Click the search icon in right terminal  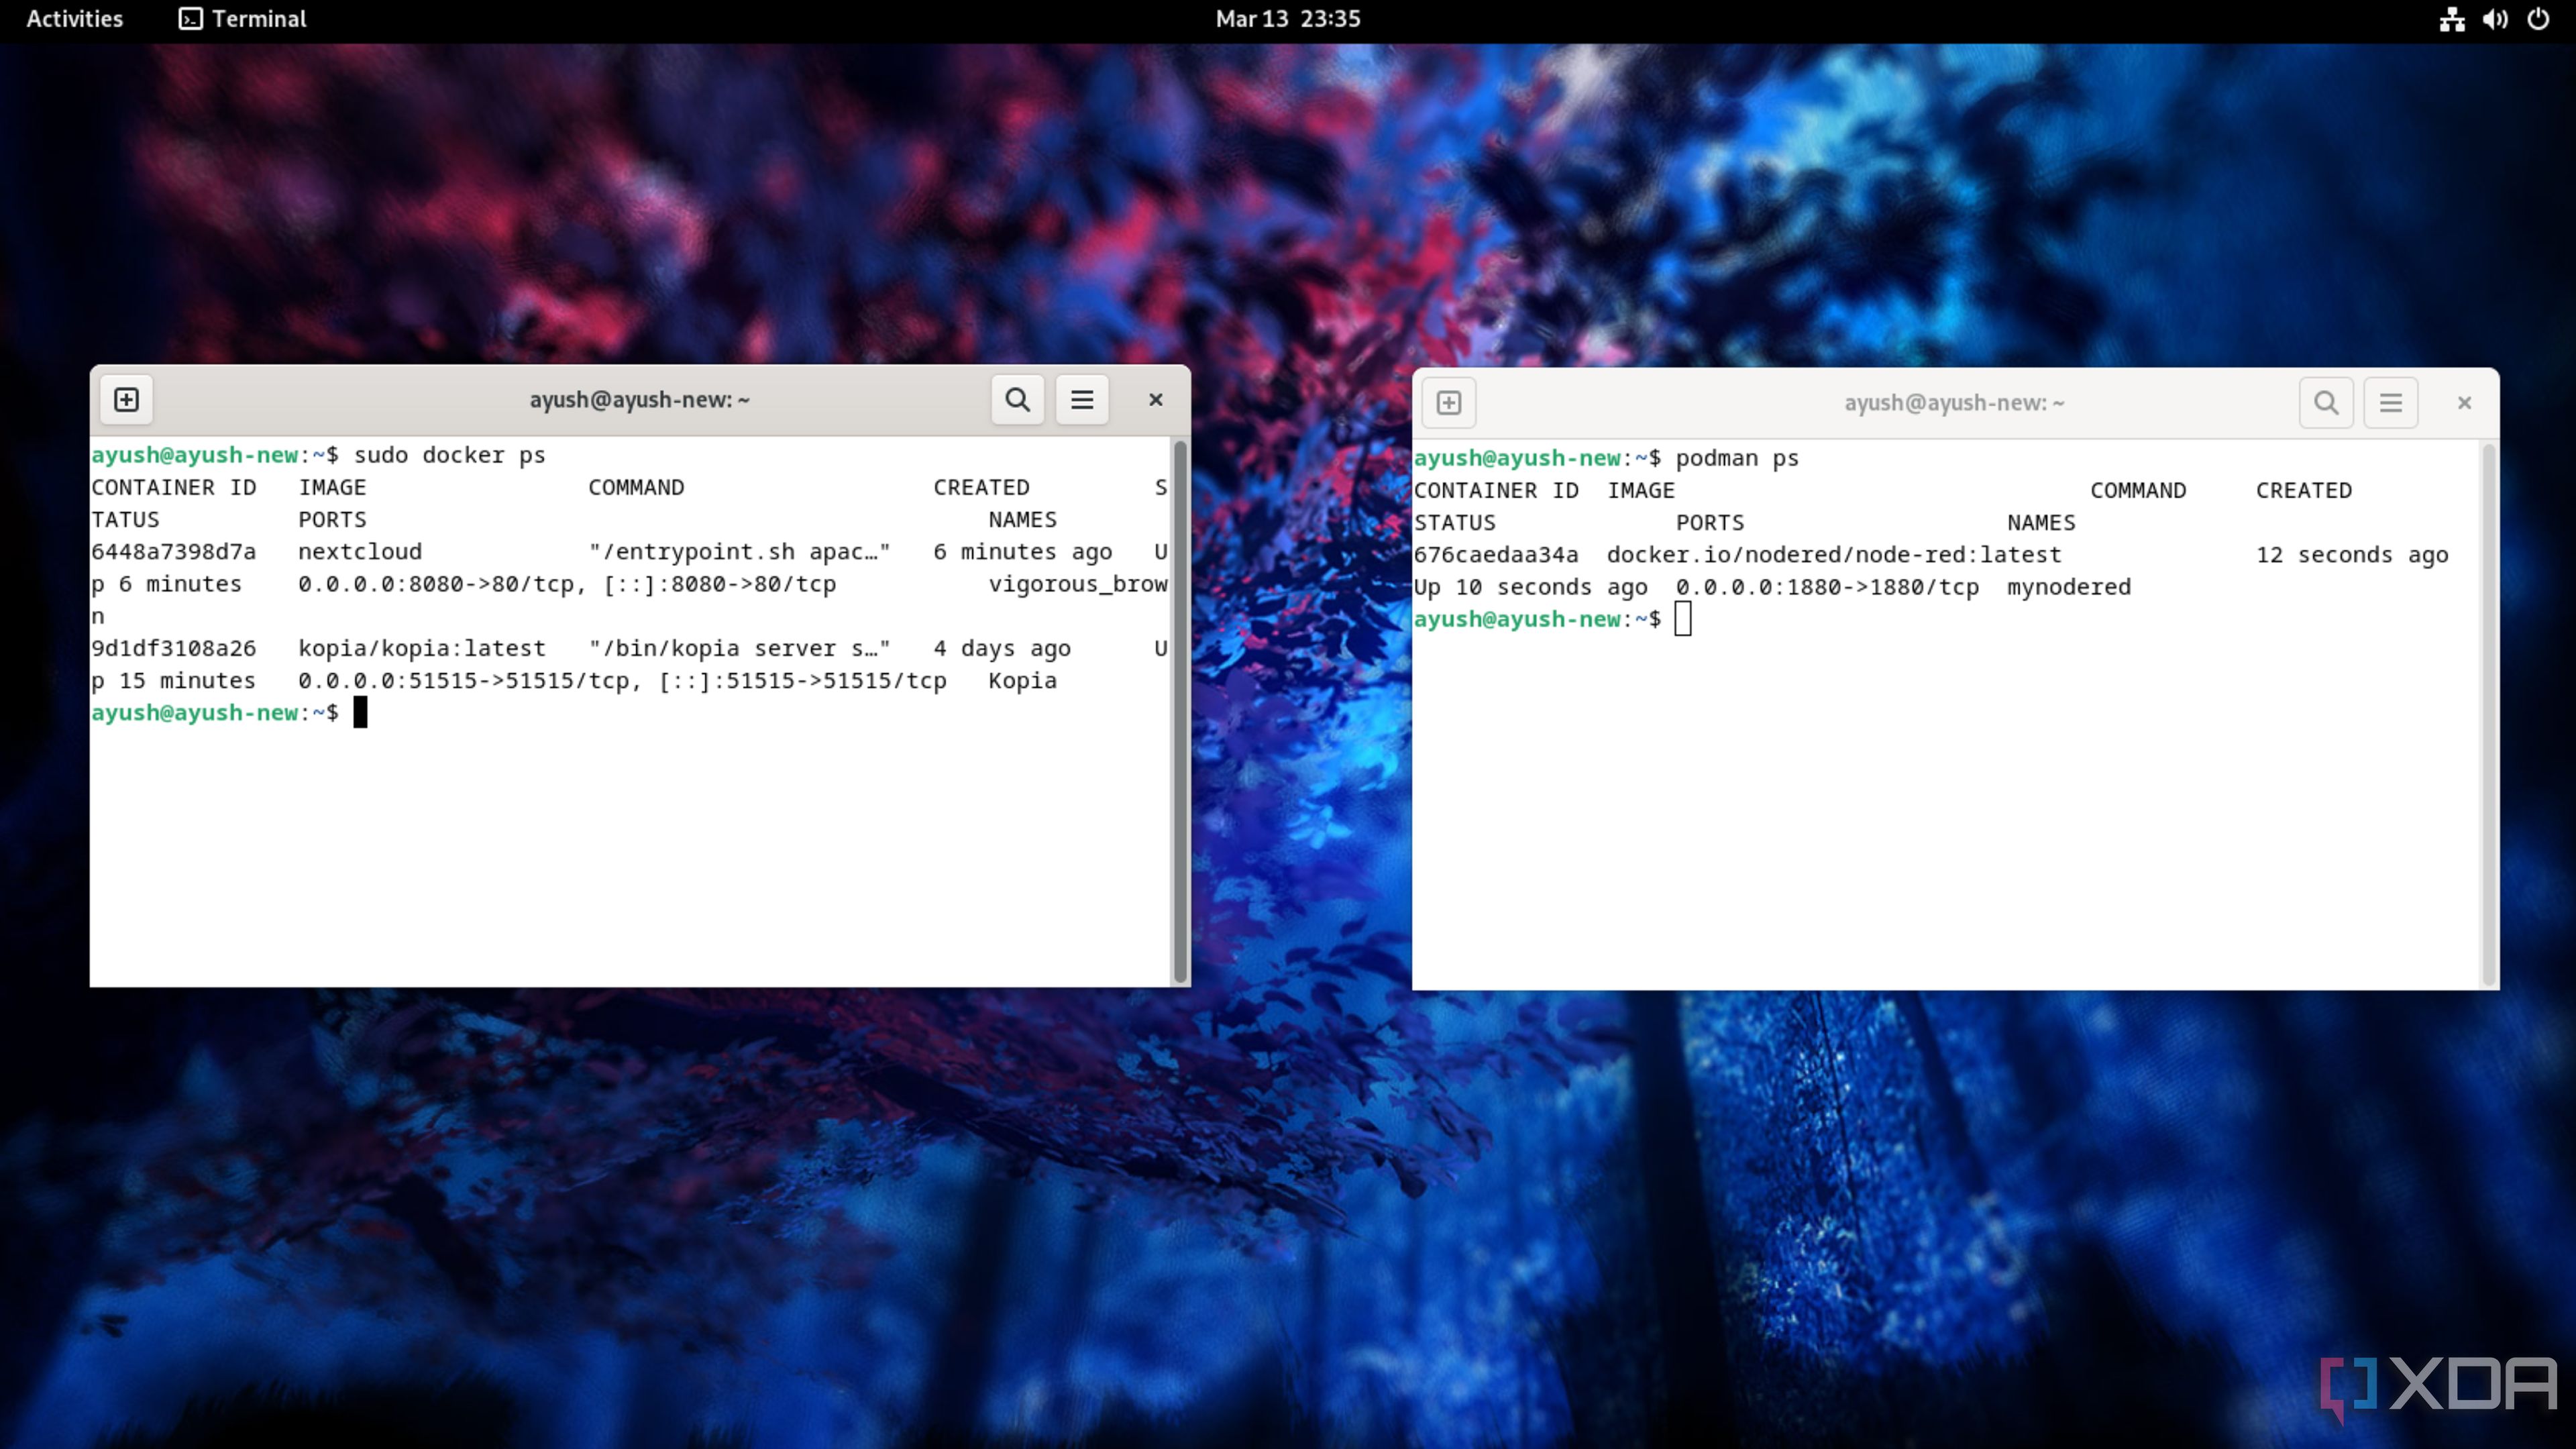(x=2326, y=402)
